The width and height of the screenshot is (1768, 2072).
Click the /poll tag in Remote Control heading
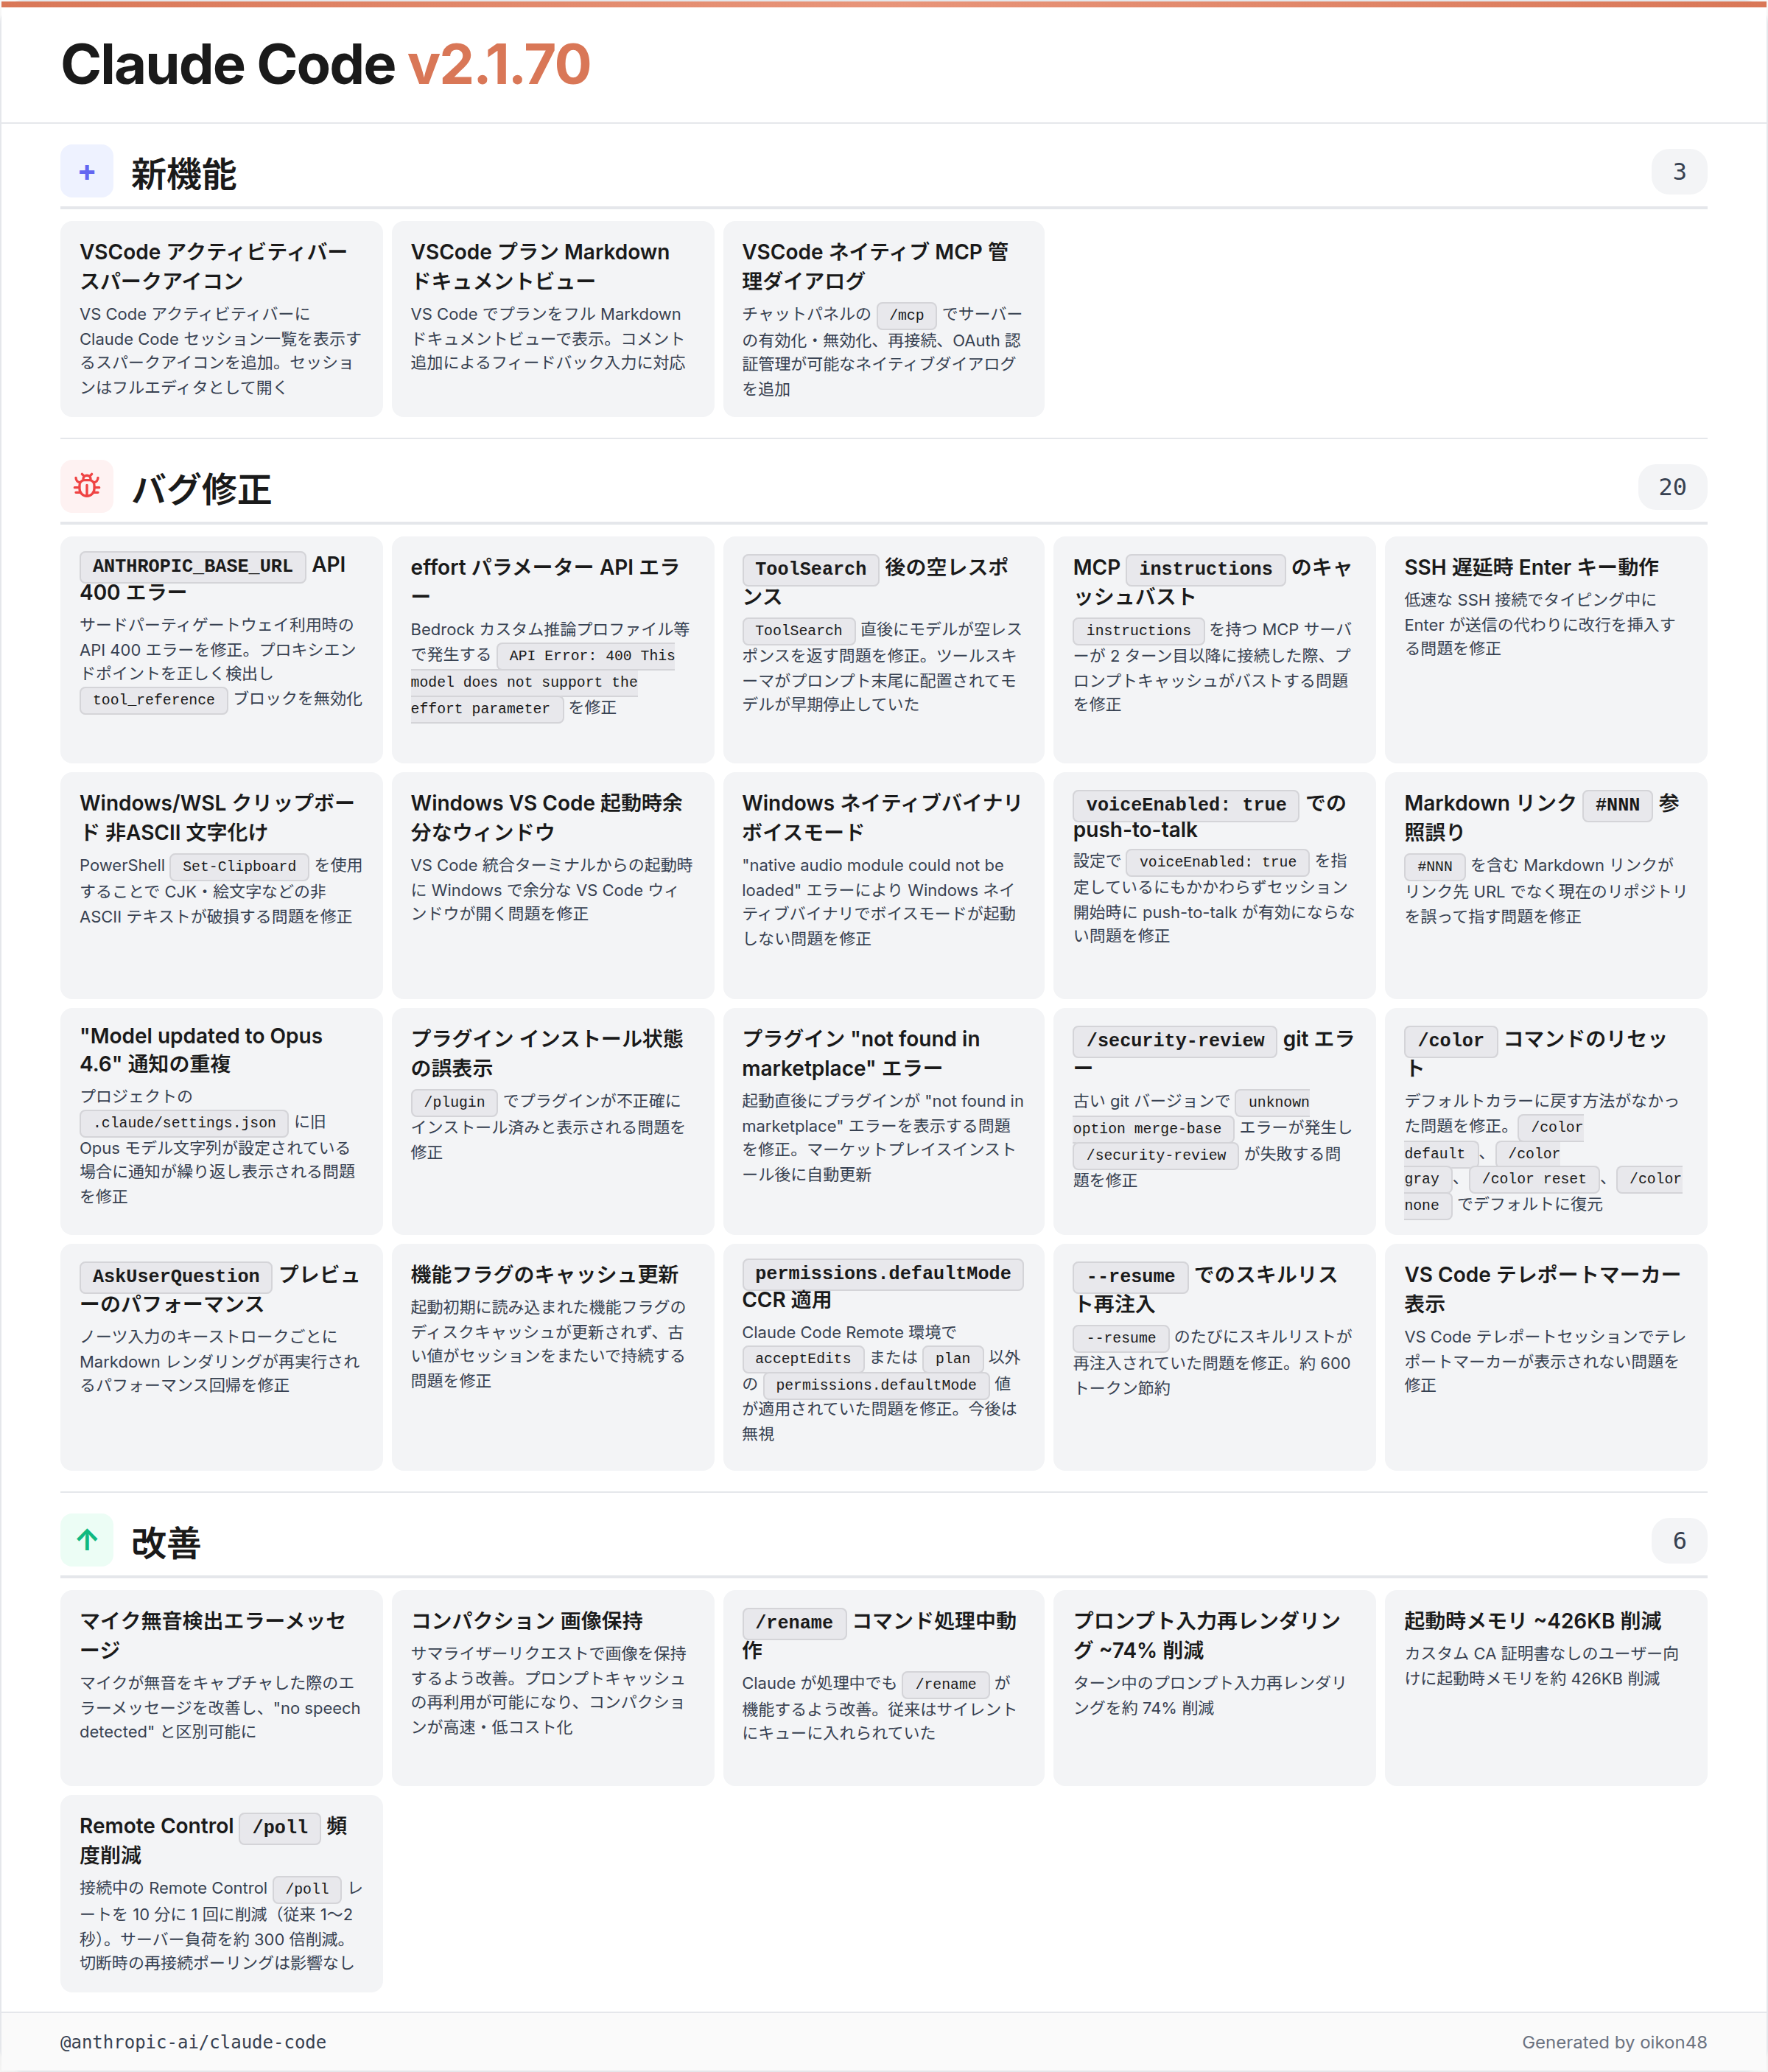(280, 1828)
